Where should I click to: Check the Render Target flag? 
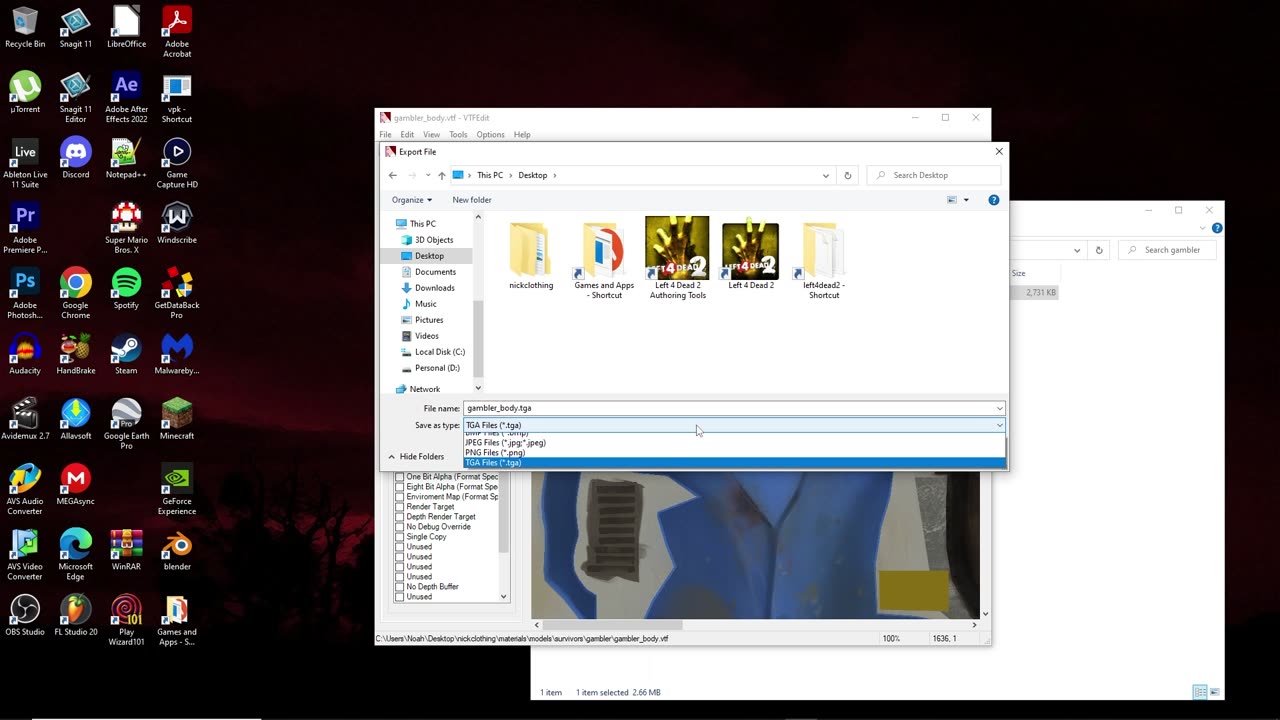click(400, 507)
